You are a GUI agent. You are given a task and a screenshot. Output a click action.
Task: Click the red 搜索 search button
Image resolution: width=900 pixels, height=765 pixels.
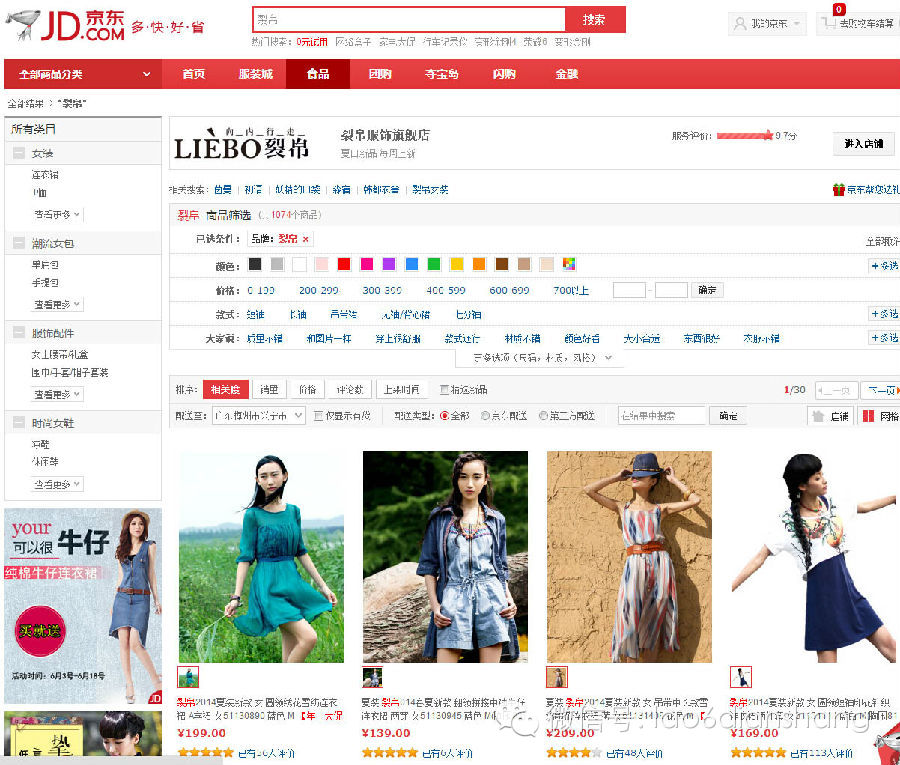(595, 20)
